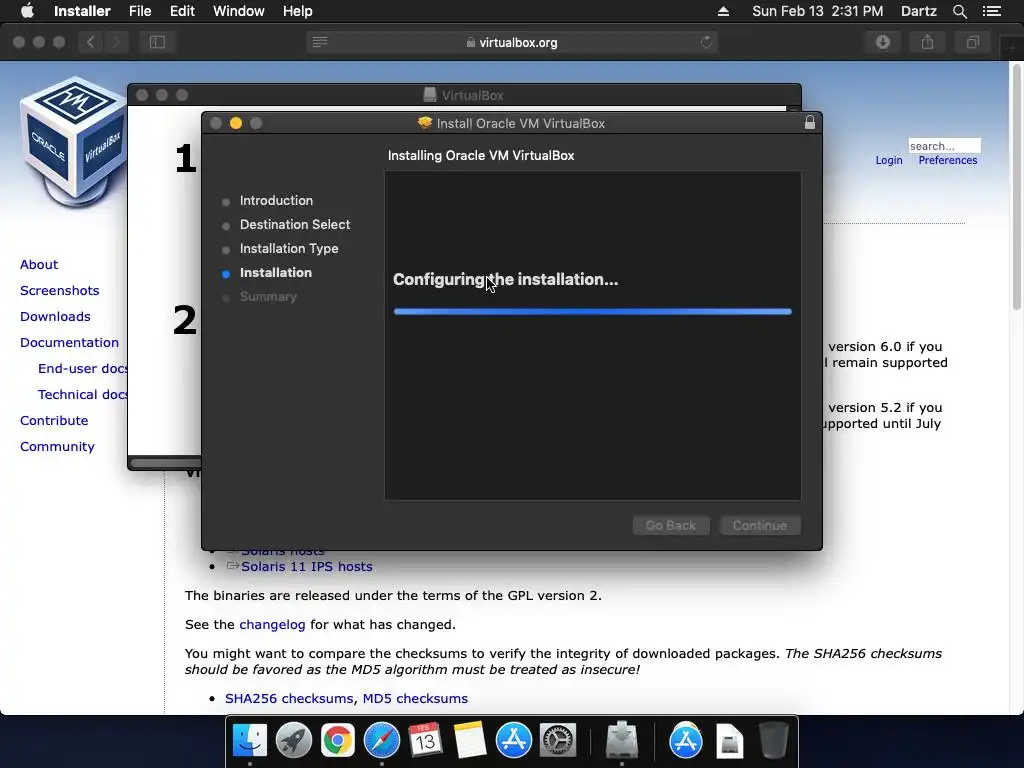Click the Dartz user name in menu bar
The height and width of the screenshot is (768, 1024).
pyautogui.click(x=918, y=11)
